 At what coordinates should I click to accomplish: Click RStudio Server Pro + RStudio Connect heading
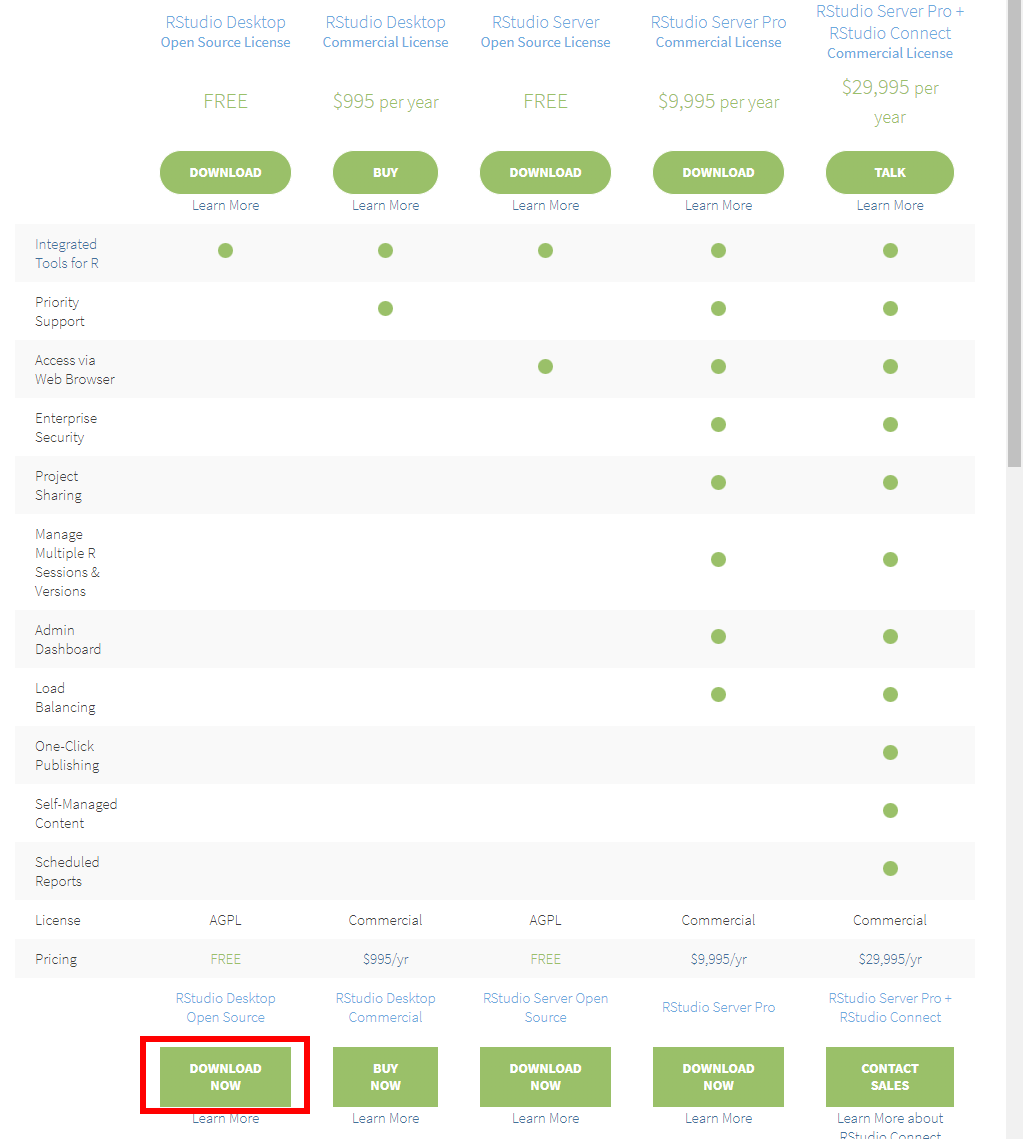click(889, 32)
